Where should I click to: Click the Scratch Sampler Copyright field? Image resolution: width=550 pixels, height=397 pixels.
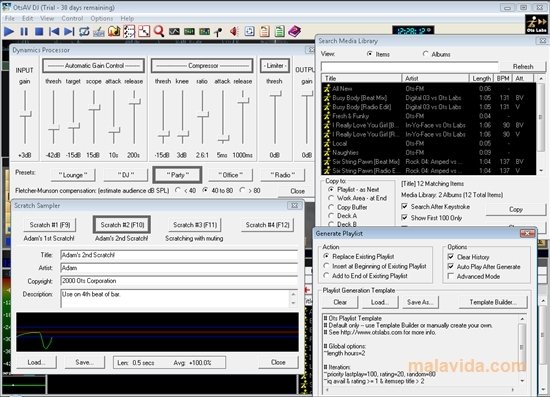[x=179, y=281]
